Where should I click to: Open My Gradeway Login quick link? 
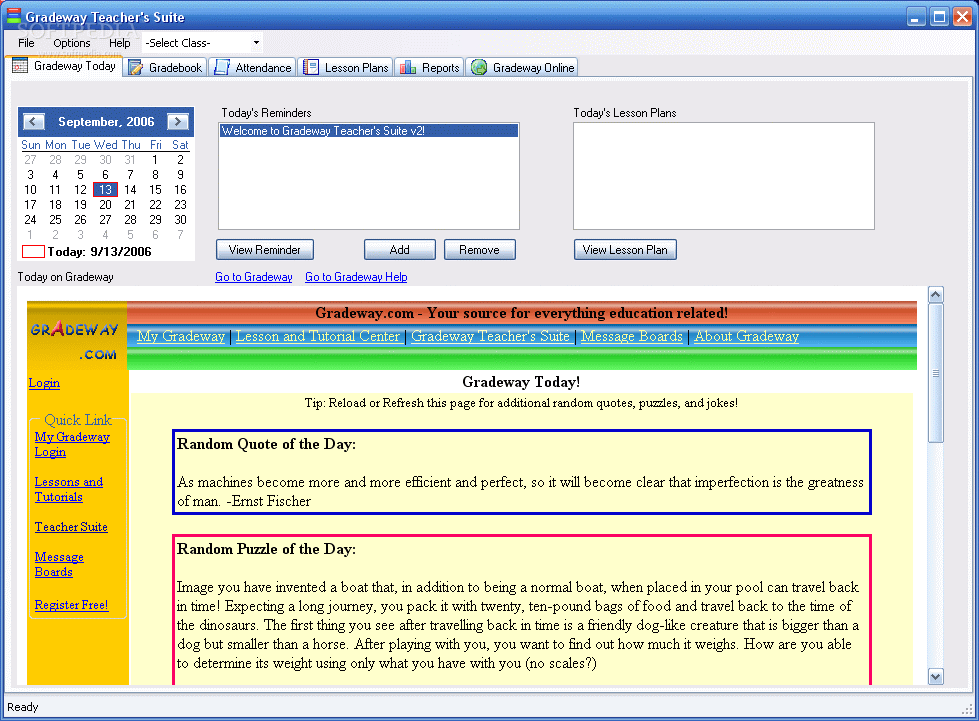tap(72, 444)
